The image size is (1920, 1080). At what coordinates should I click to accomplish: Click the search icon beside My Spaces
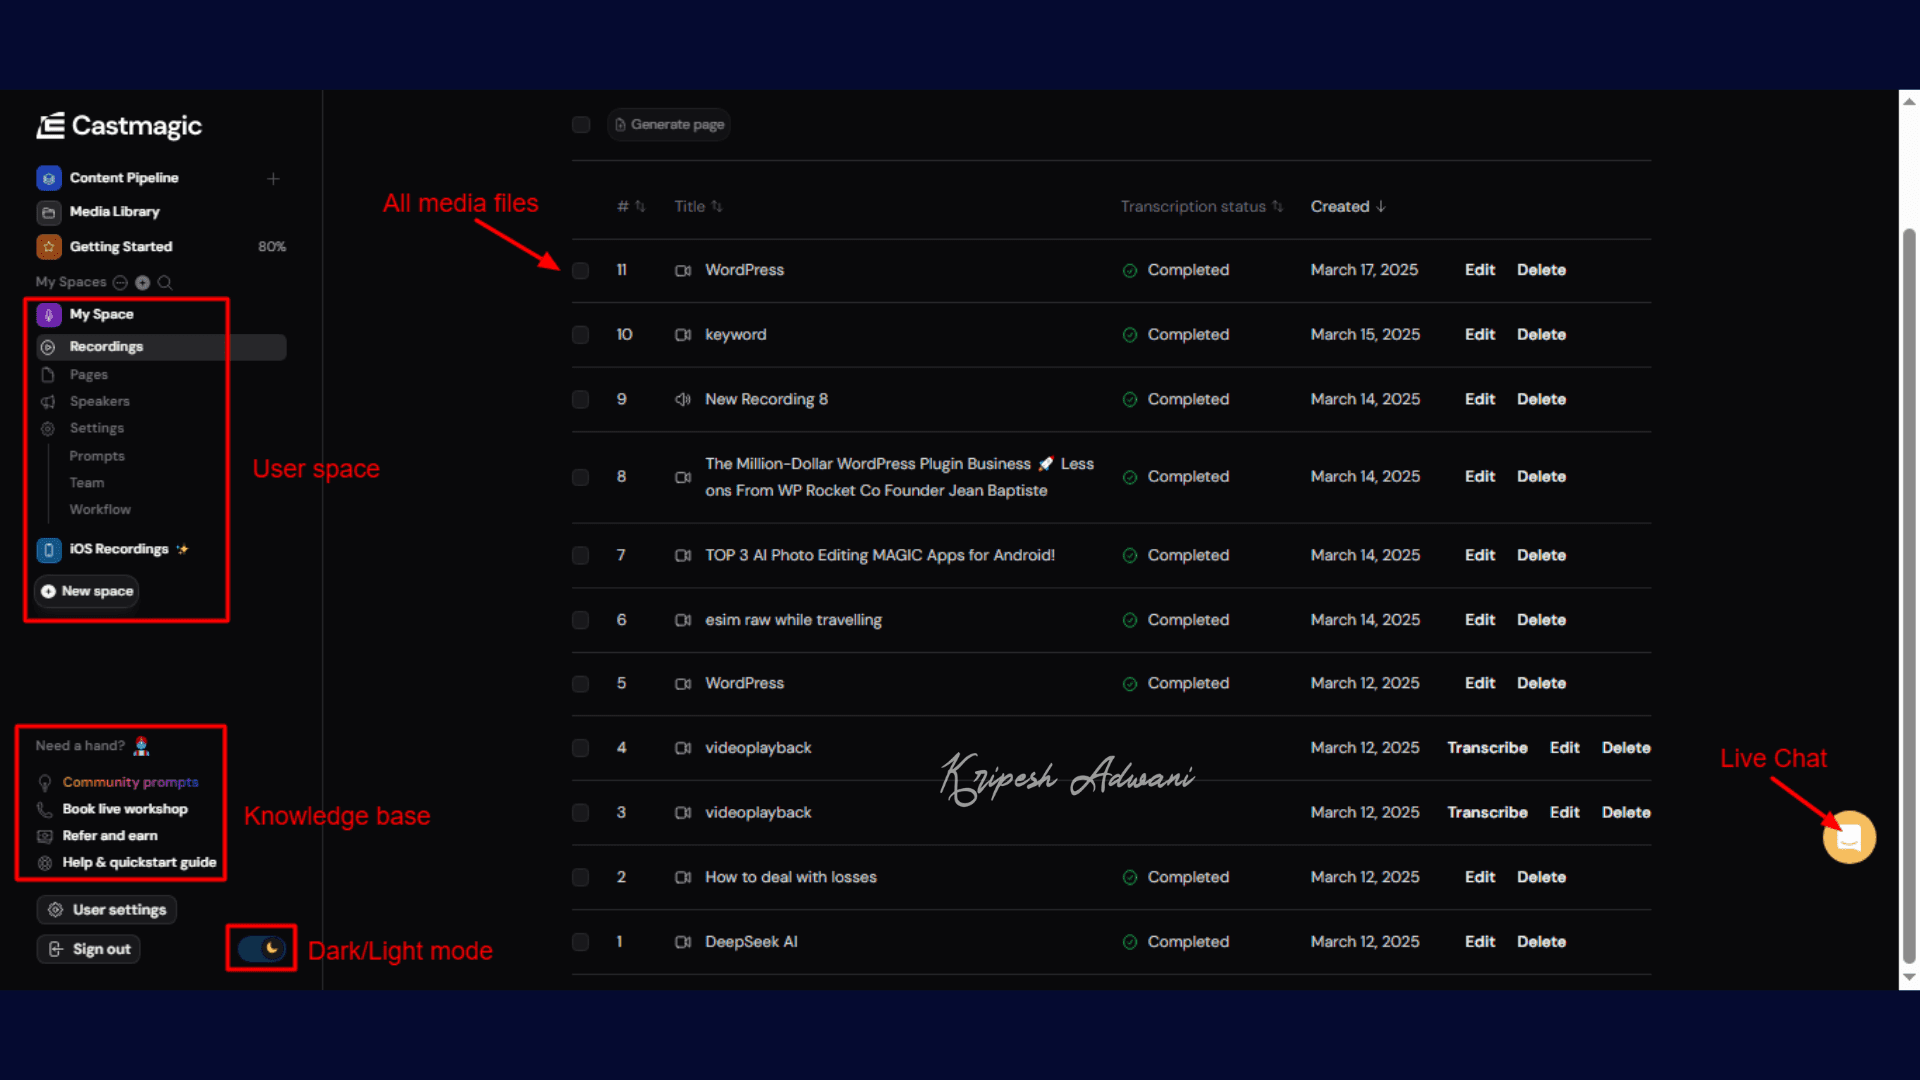click(x=165, y=283)
